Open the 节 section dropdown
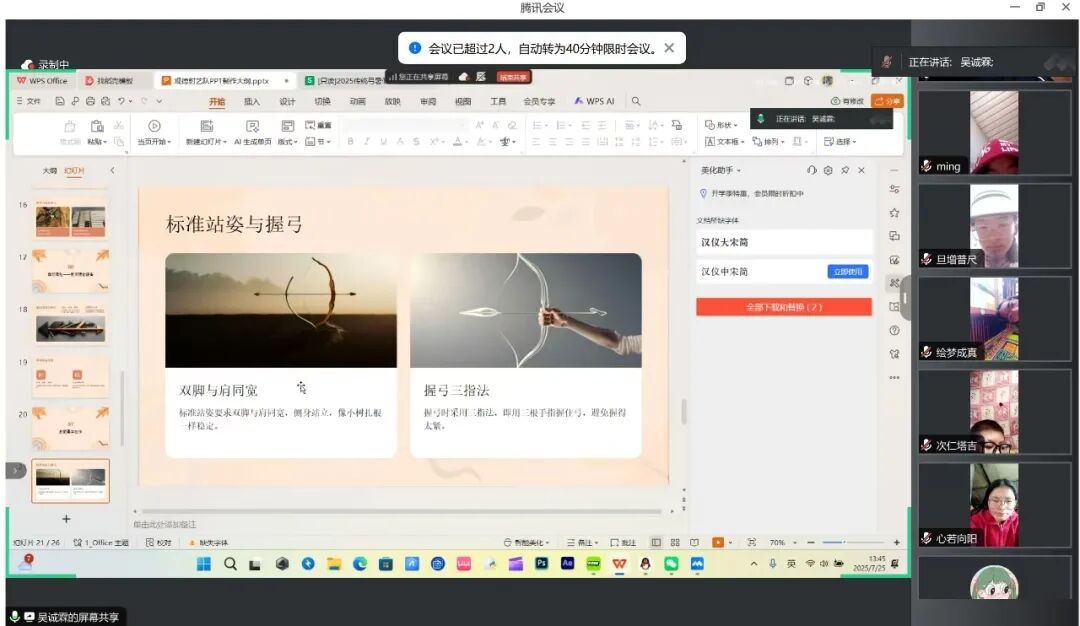The height and width of the screenshot is (626, 1080). point(318,141)
